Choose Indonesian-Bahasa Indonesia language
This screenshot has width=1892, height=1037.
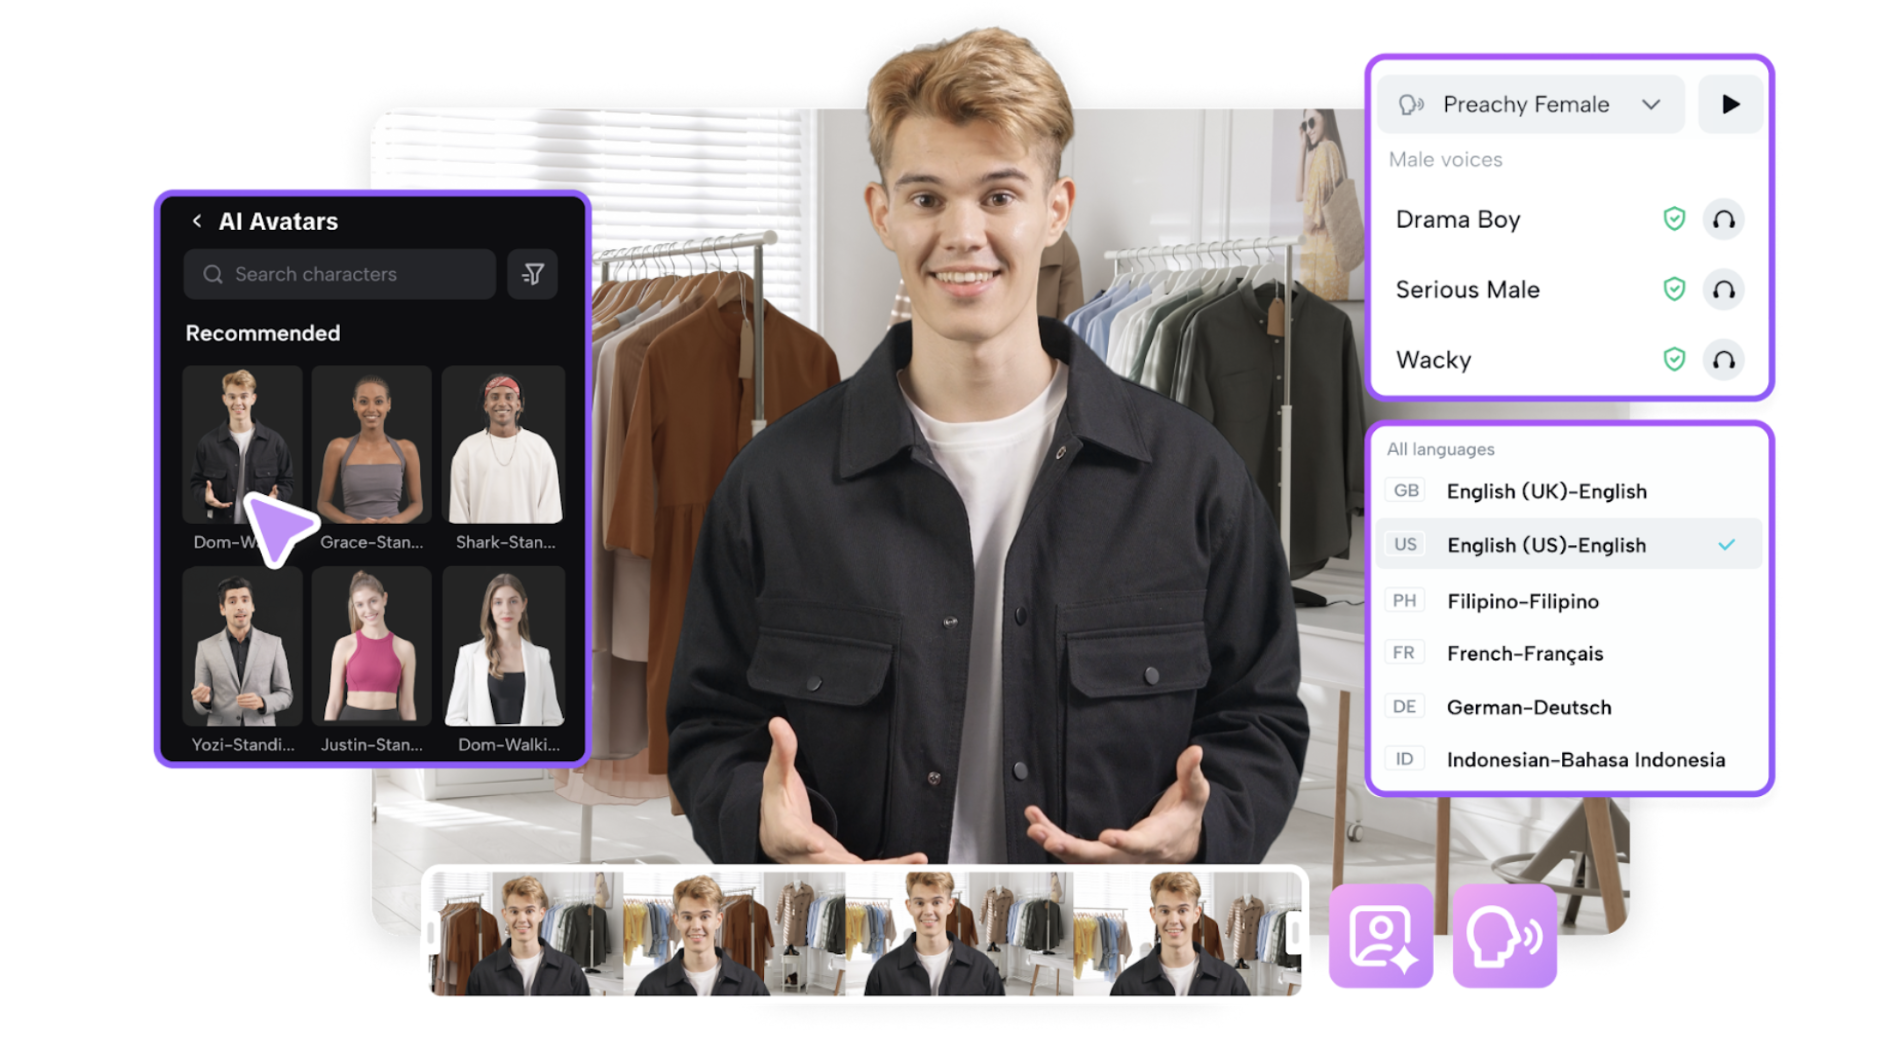[x=1568, y=760]
